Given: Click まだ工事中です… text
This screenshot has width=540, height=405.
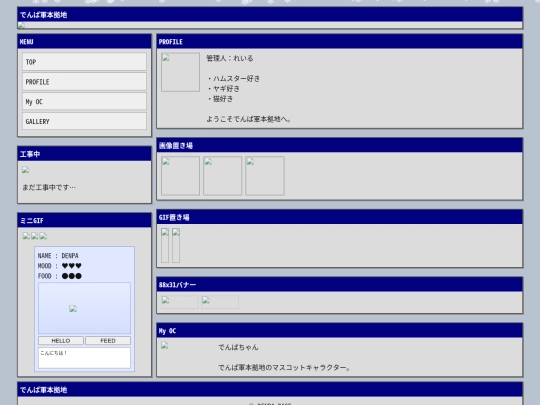Looking at the screenshot, I should (x=49, y=187).
